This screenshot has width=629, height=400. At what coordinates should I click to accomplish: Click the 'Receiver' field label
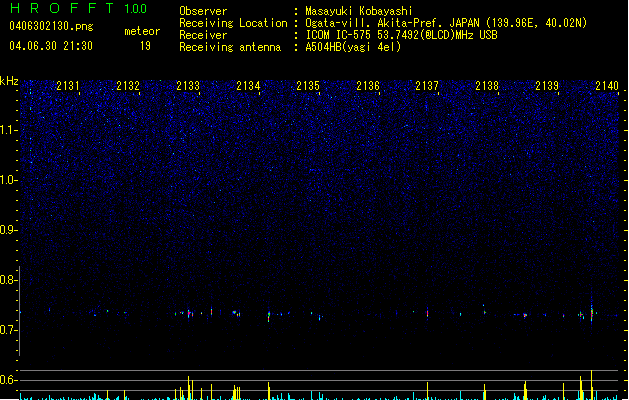(x=203, y=35)
